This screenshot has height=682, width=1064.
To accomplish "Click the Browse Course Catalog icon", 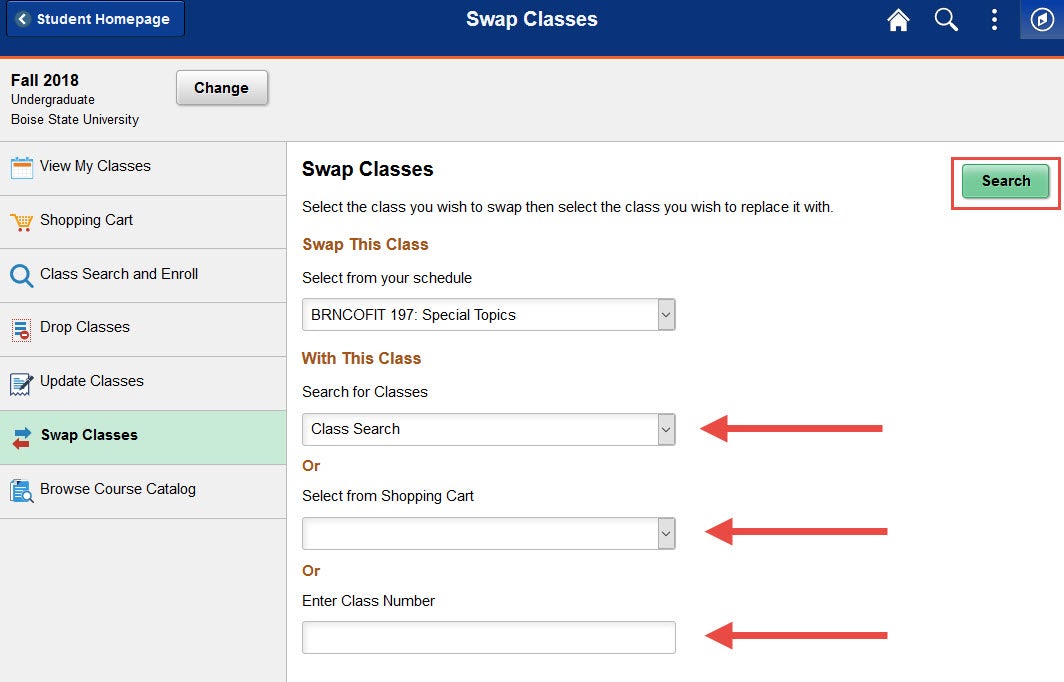I will point(22,491).
